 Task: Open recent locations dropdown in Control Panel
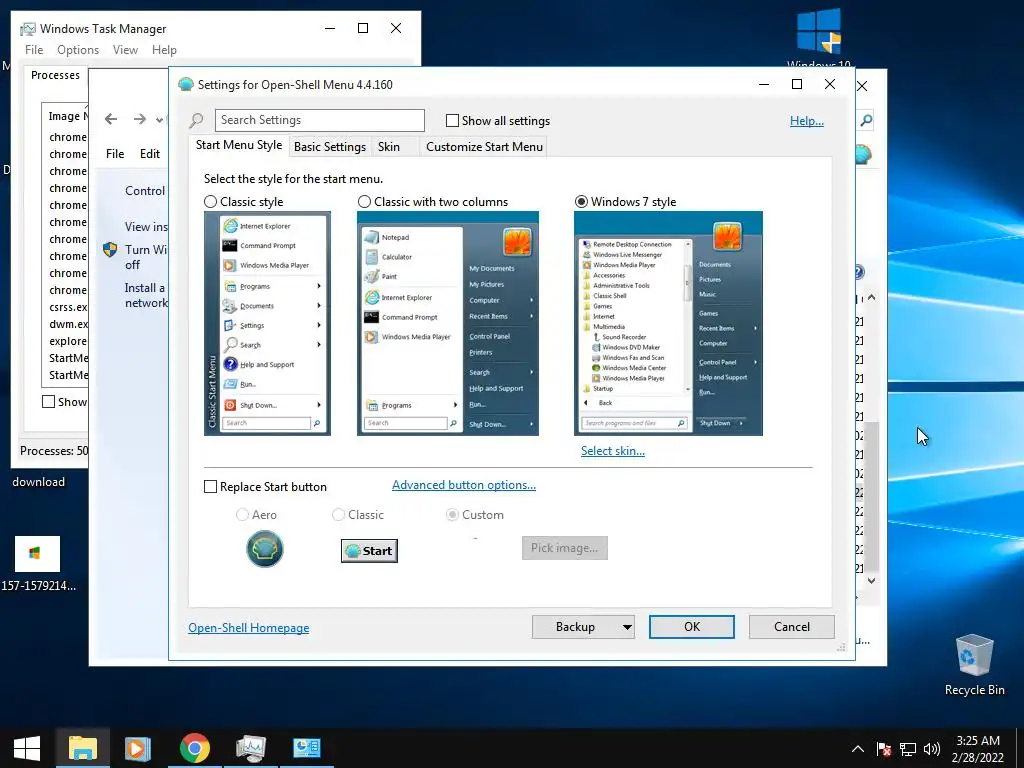(x=159, y=120)
